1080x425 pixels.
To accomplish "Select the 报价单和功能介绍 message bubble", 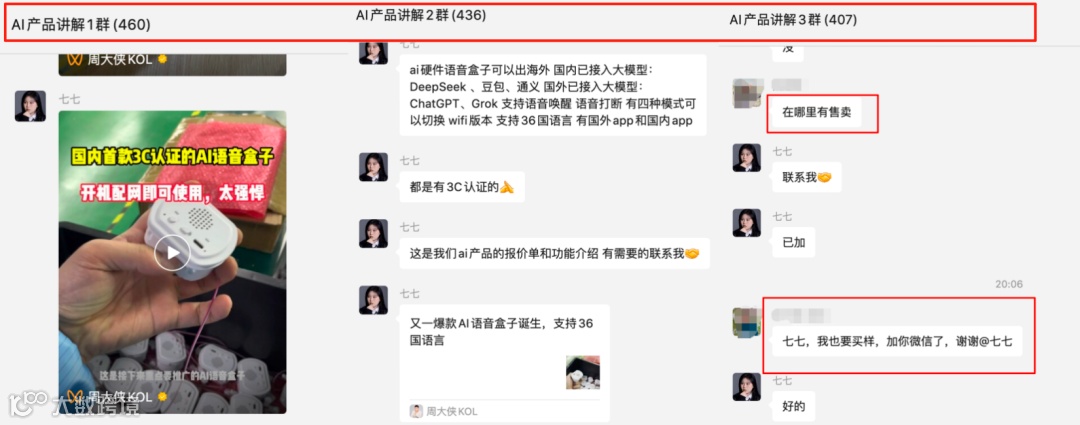I will [554, 253].
